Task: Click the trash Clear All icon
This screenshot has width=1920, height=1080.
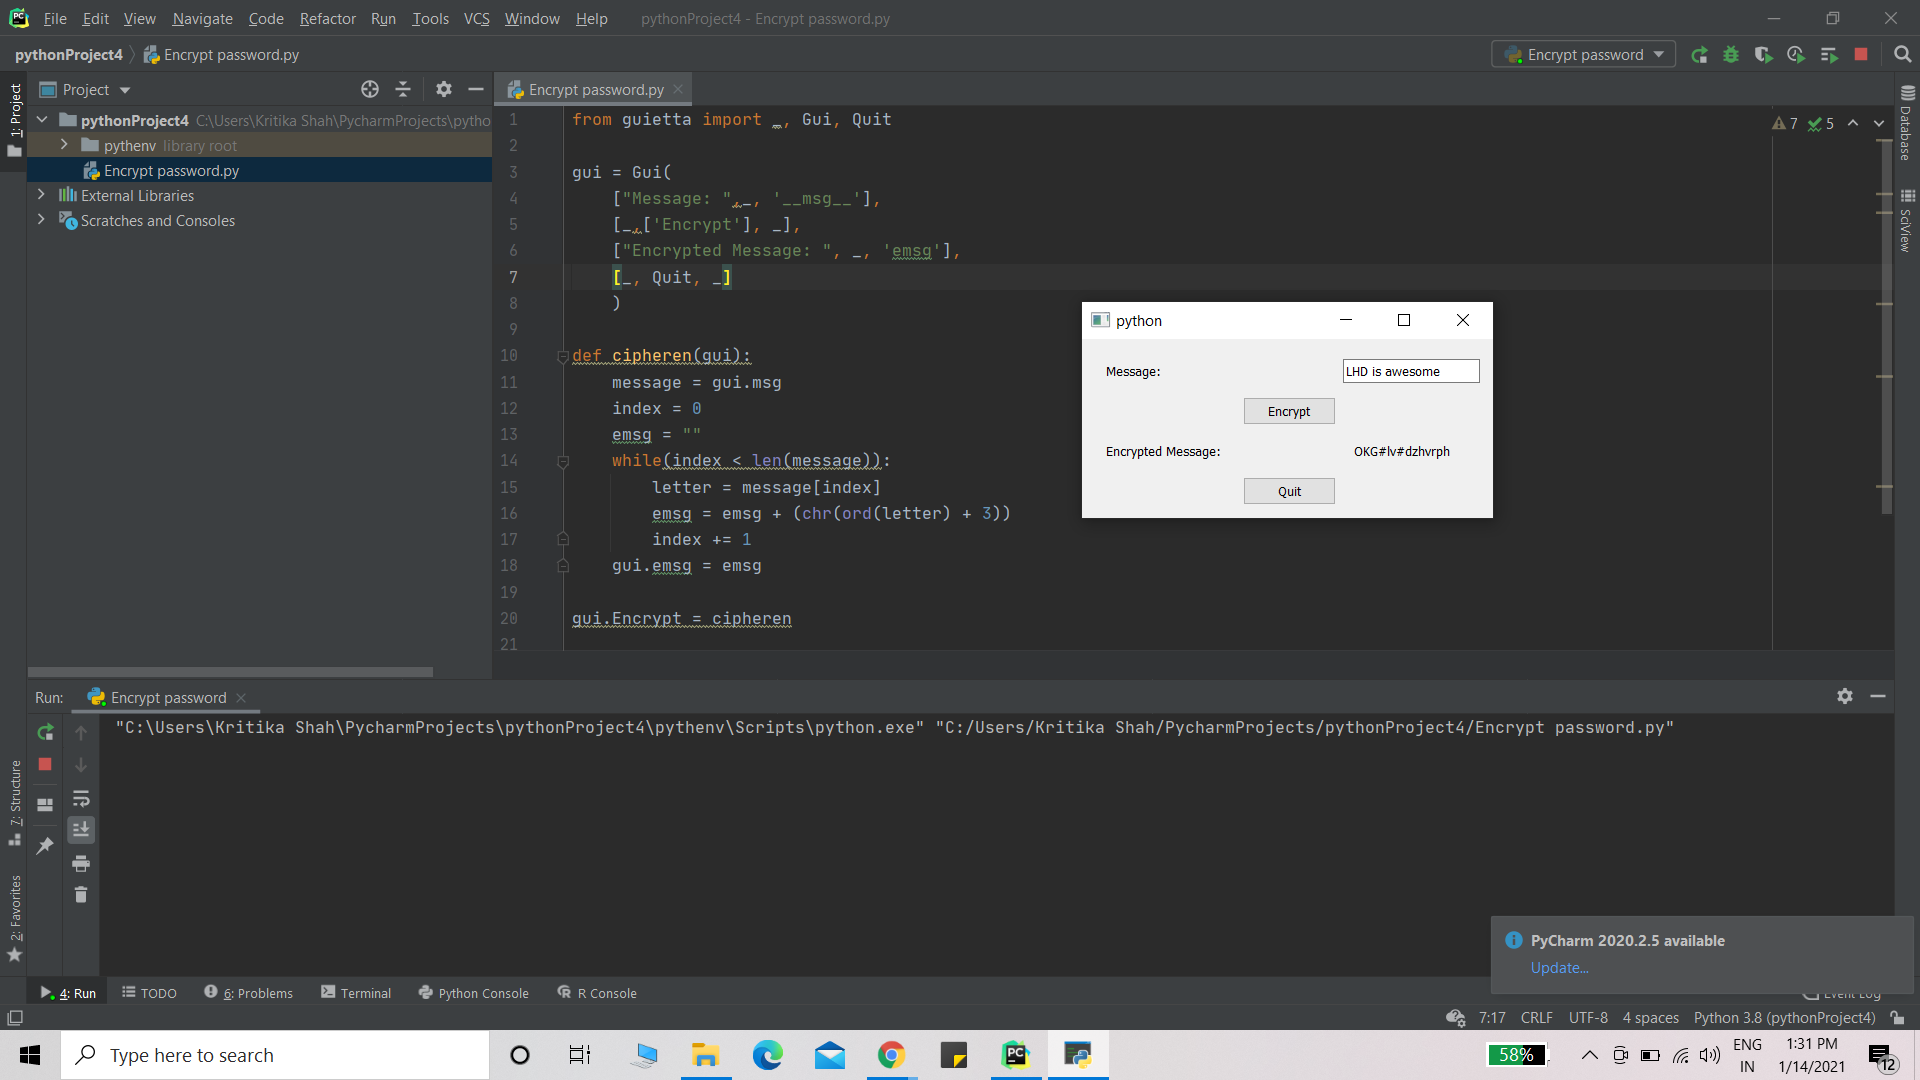Action: 81,895
